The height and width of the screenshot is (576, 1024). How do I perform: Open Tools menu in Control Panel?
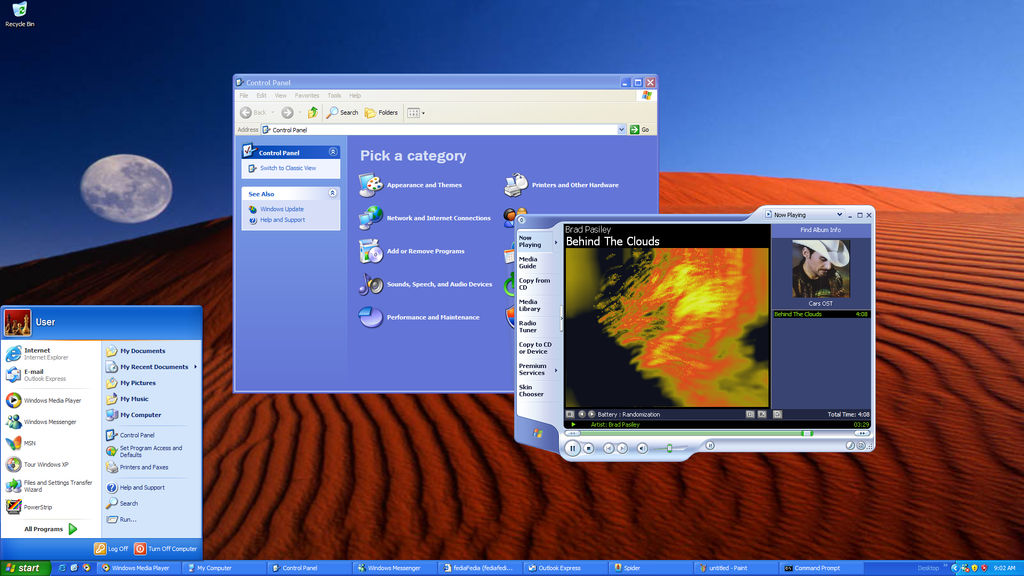click(x=334, y=95)
